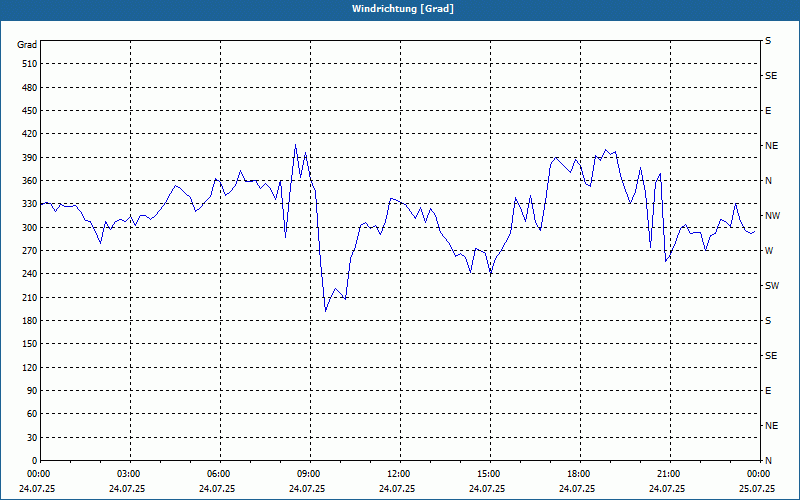Click the 240 degree axis label
The height and width of the screenshot is (500, 800).
tap(30, 274)
